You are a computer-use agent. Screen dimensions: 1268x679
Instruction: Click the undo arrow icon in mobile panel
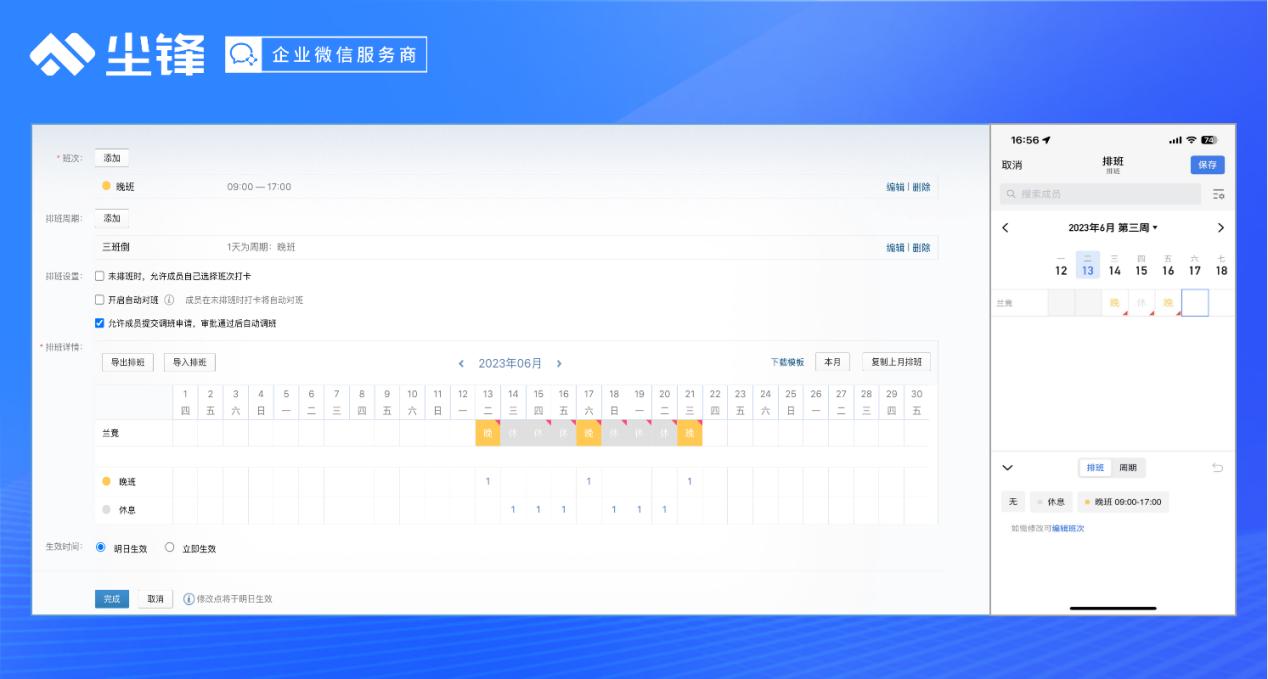pos(1217,468)
